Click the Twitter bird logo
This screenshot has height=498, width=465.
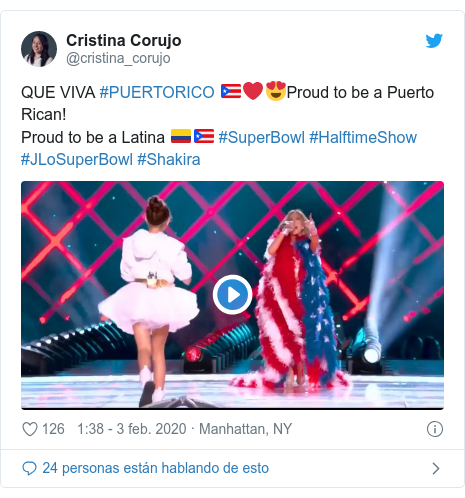point(434,41)
